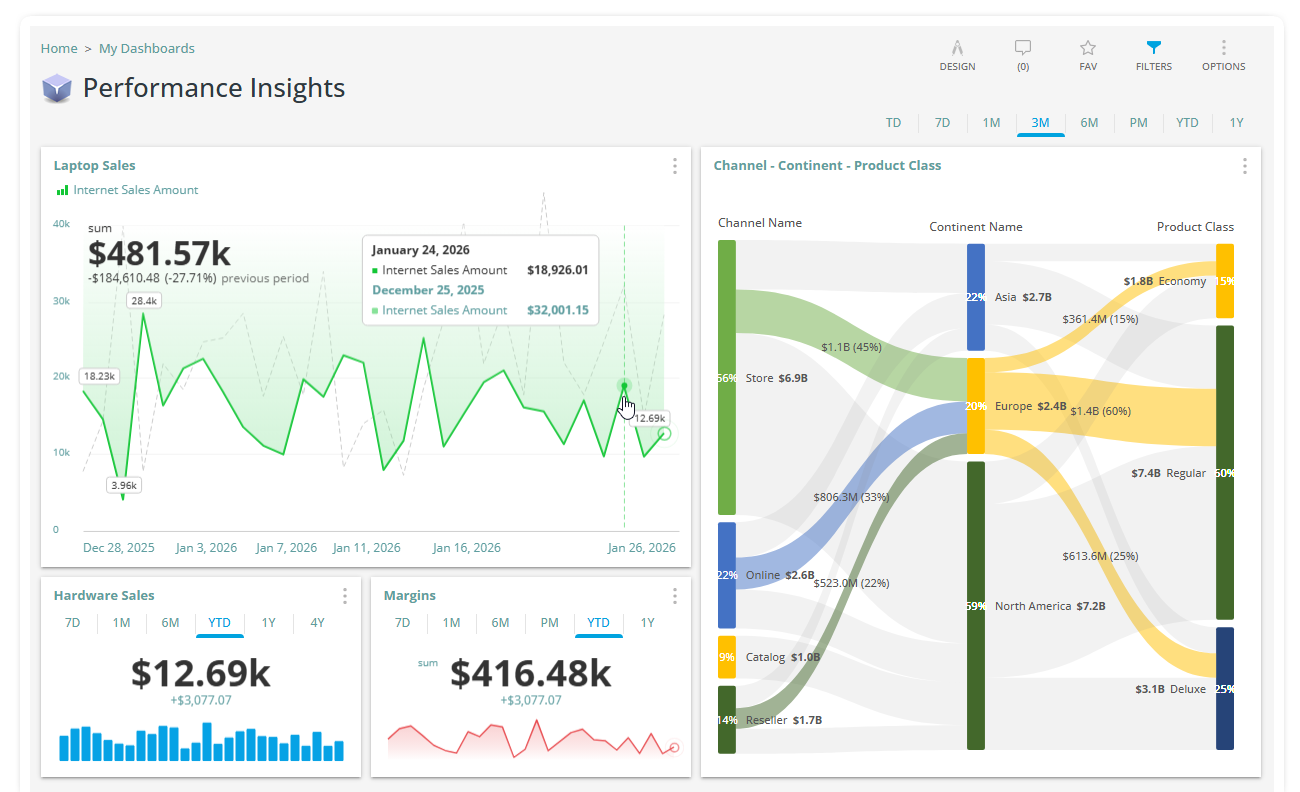The width and height of the screenshot is (1300, 792).
Task: Click the Europe node in the Sankey chart
Action: coord(975,406)
